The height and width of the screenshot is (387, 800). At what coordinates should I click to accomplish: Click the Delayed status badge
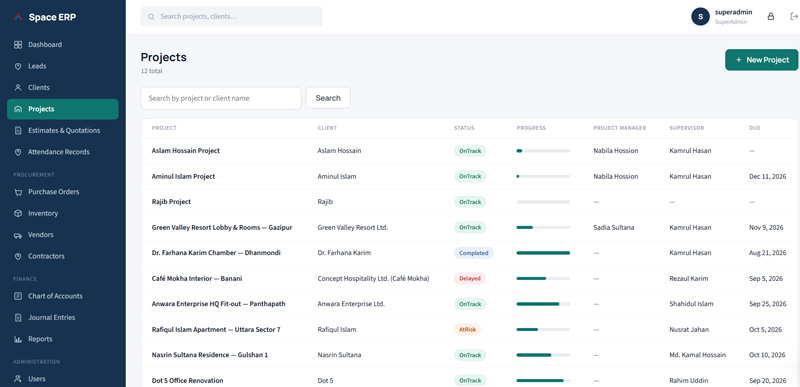[470, 278]
